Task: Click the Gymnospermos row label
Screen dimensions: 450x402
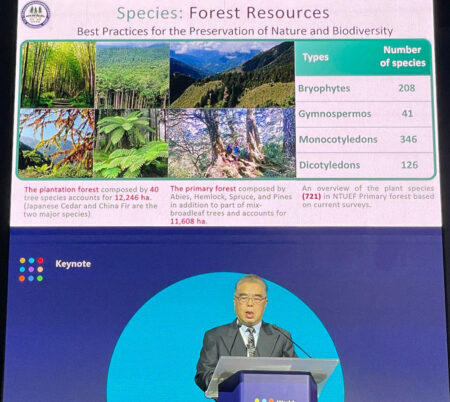Action: tap(334, 114)
